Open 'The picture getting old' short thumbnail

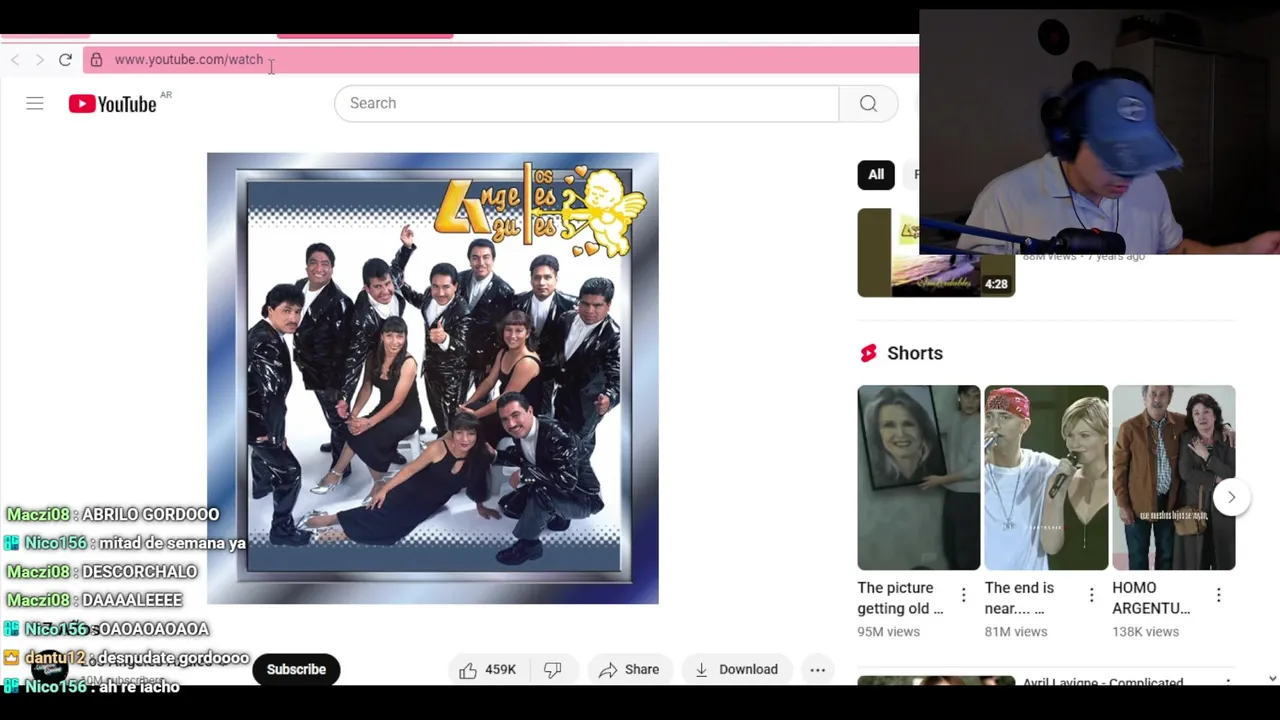(919, 478)
